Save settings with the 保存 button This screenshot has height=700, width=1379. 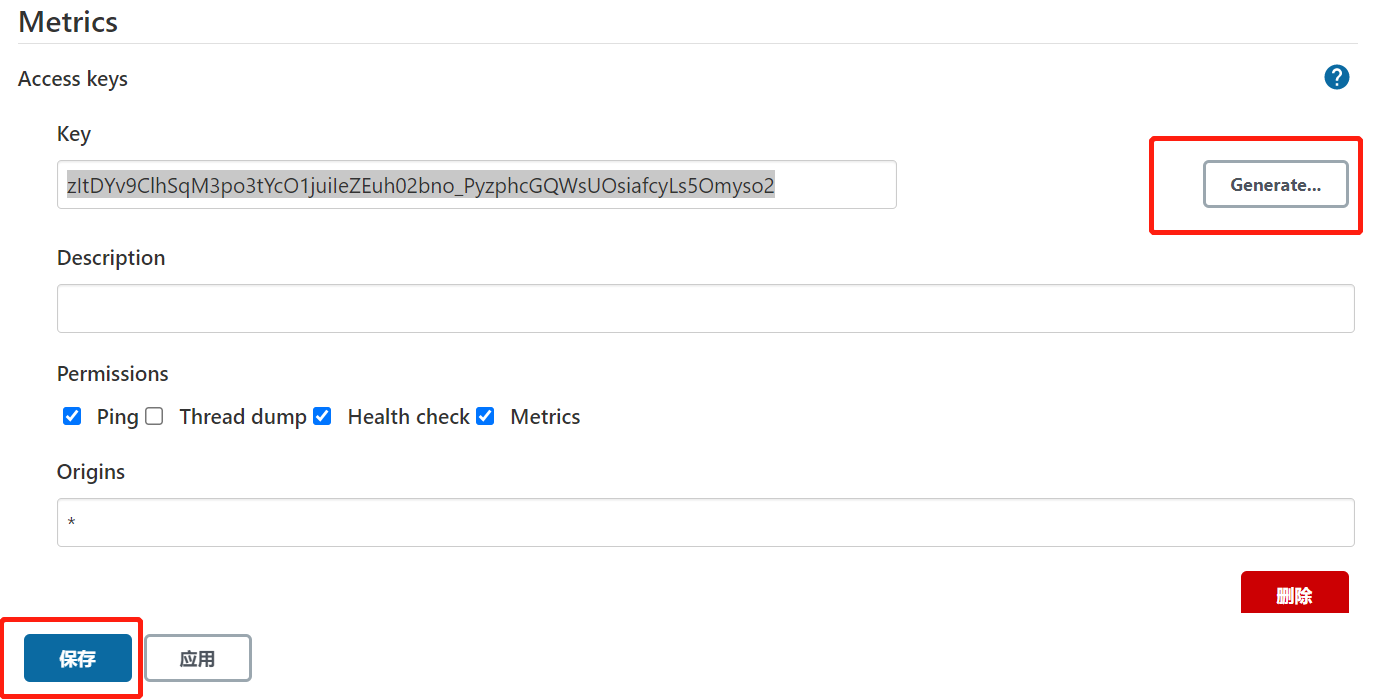pyautogui.click(x=78, y=658)
